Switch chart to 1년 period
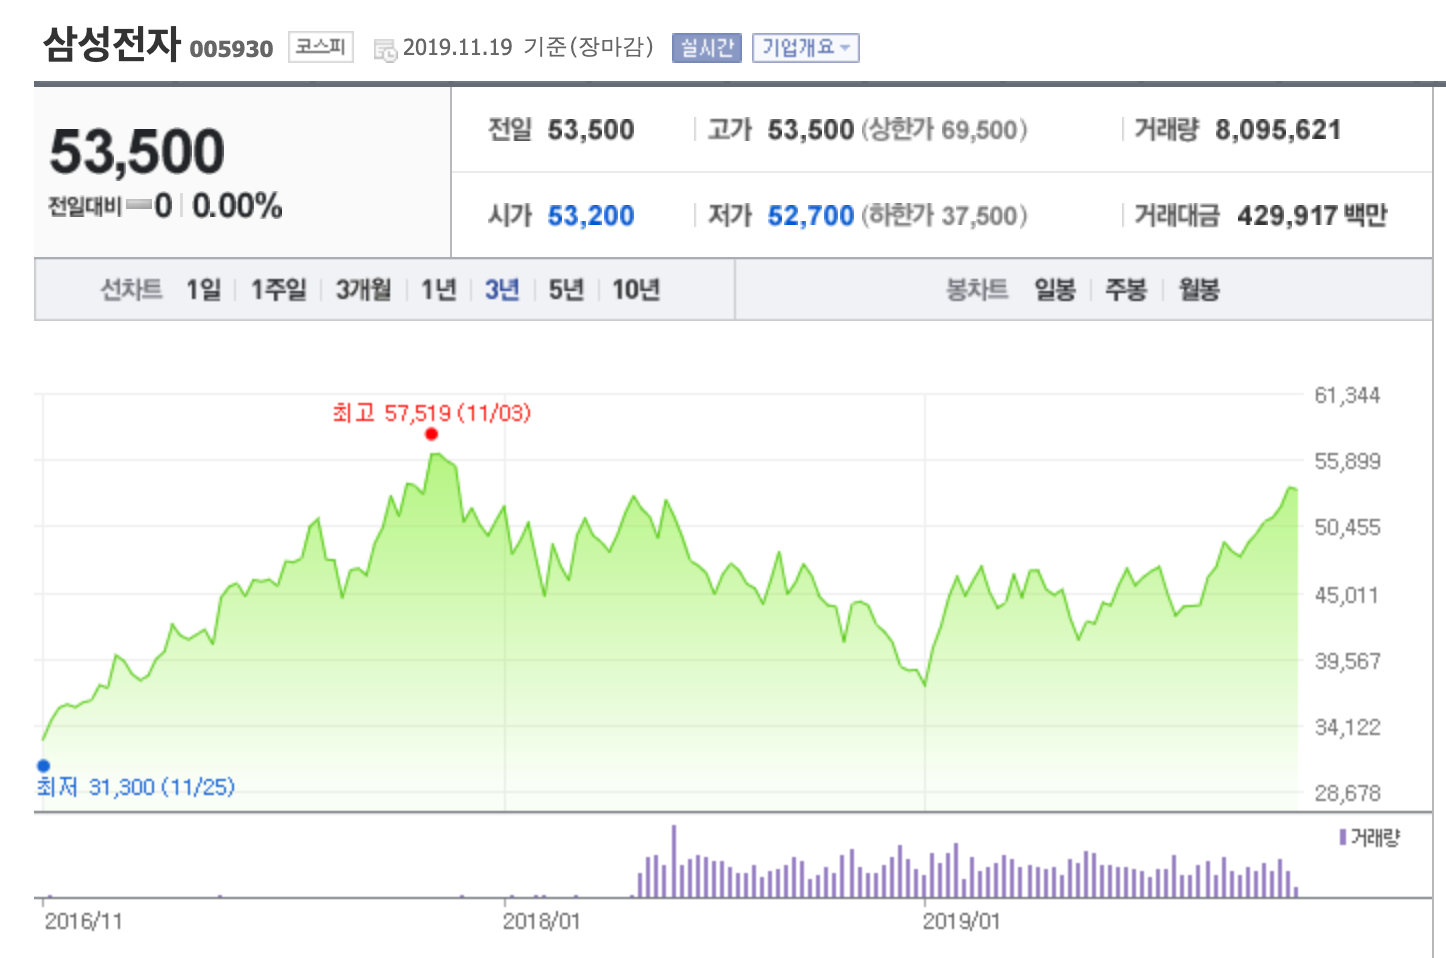The image size is (1446, 958). (x=438, y=290)
